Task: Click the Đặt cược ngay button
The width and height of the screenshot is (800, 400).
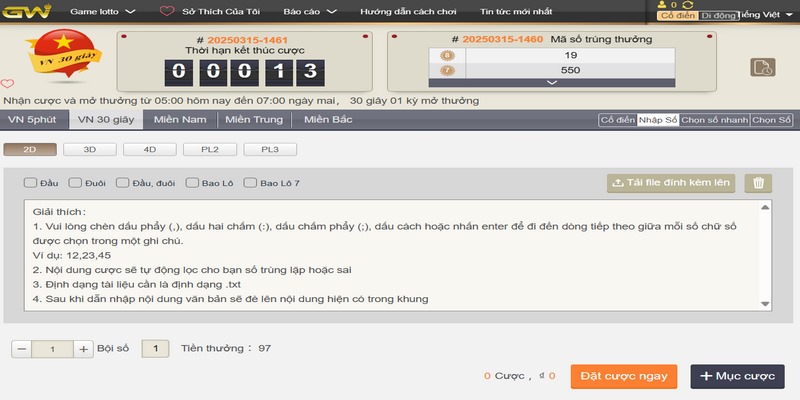Action: click(x=624, y=376)
